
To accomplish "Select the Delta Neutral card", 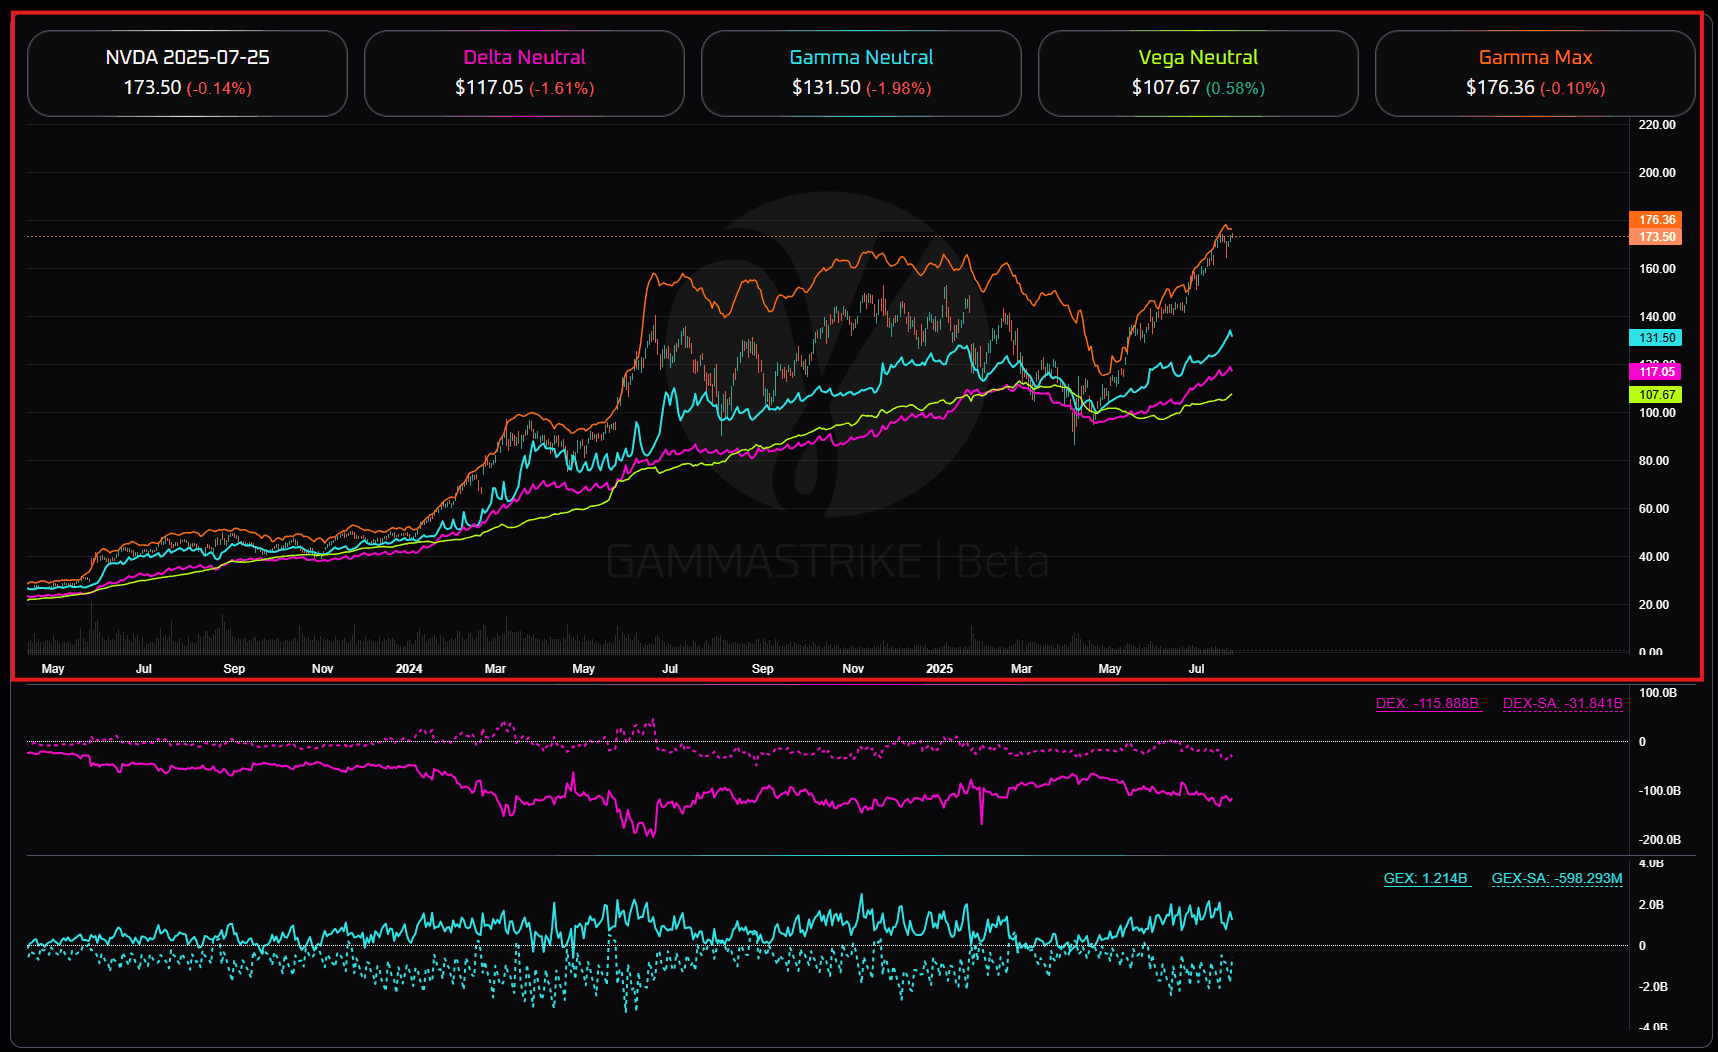I will point(524,73).
